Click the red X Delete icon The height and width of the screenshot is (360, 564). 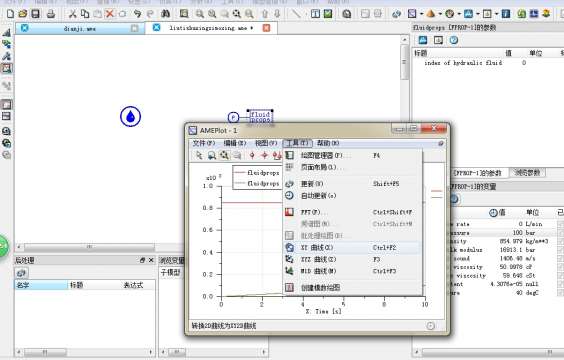(110, 14)
